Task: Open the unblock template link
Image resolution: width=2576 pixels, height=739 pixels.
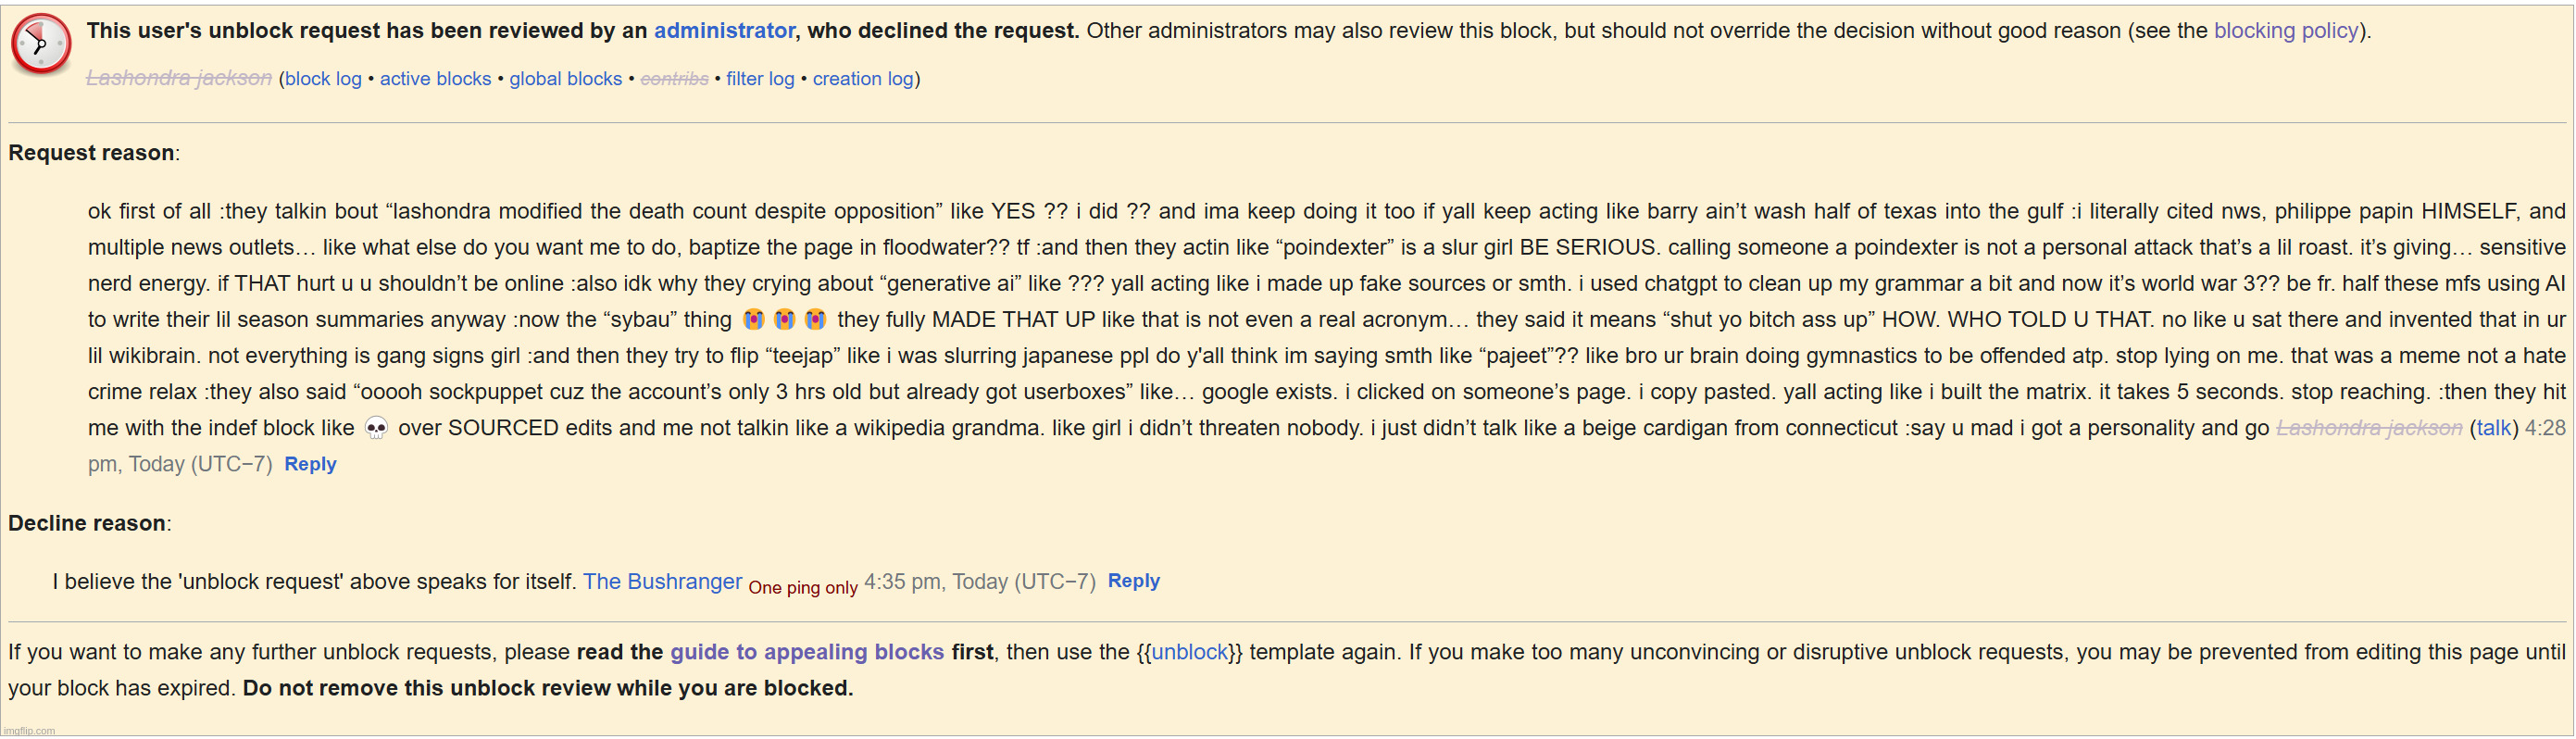Action: pyautogui.click(x=1189, y=652)
